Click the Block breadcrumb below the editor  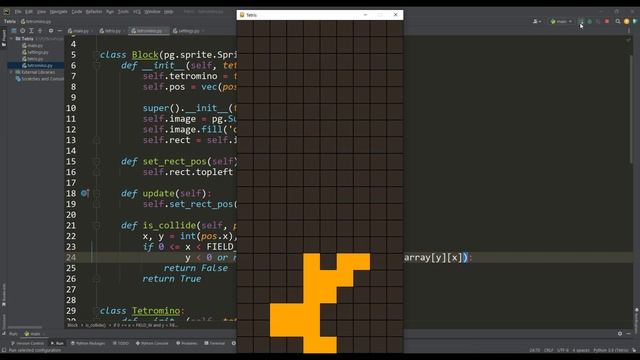pyautogui.click(x=72, y=325)
